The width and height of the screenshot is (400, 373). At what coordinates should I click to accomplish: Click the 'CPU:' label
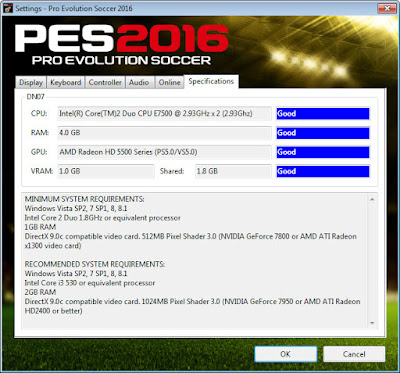(39, 114)
